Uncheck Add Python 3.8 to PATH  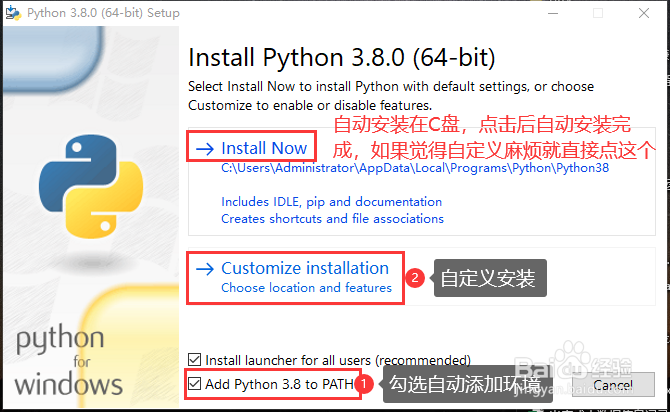click(195, 384)
